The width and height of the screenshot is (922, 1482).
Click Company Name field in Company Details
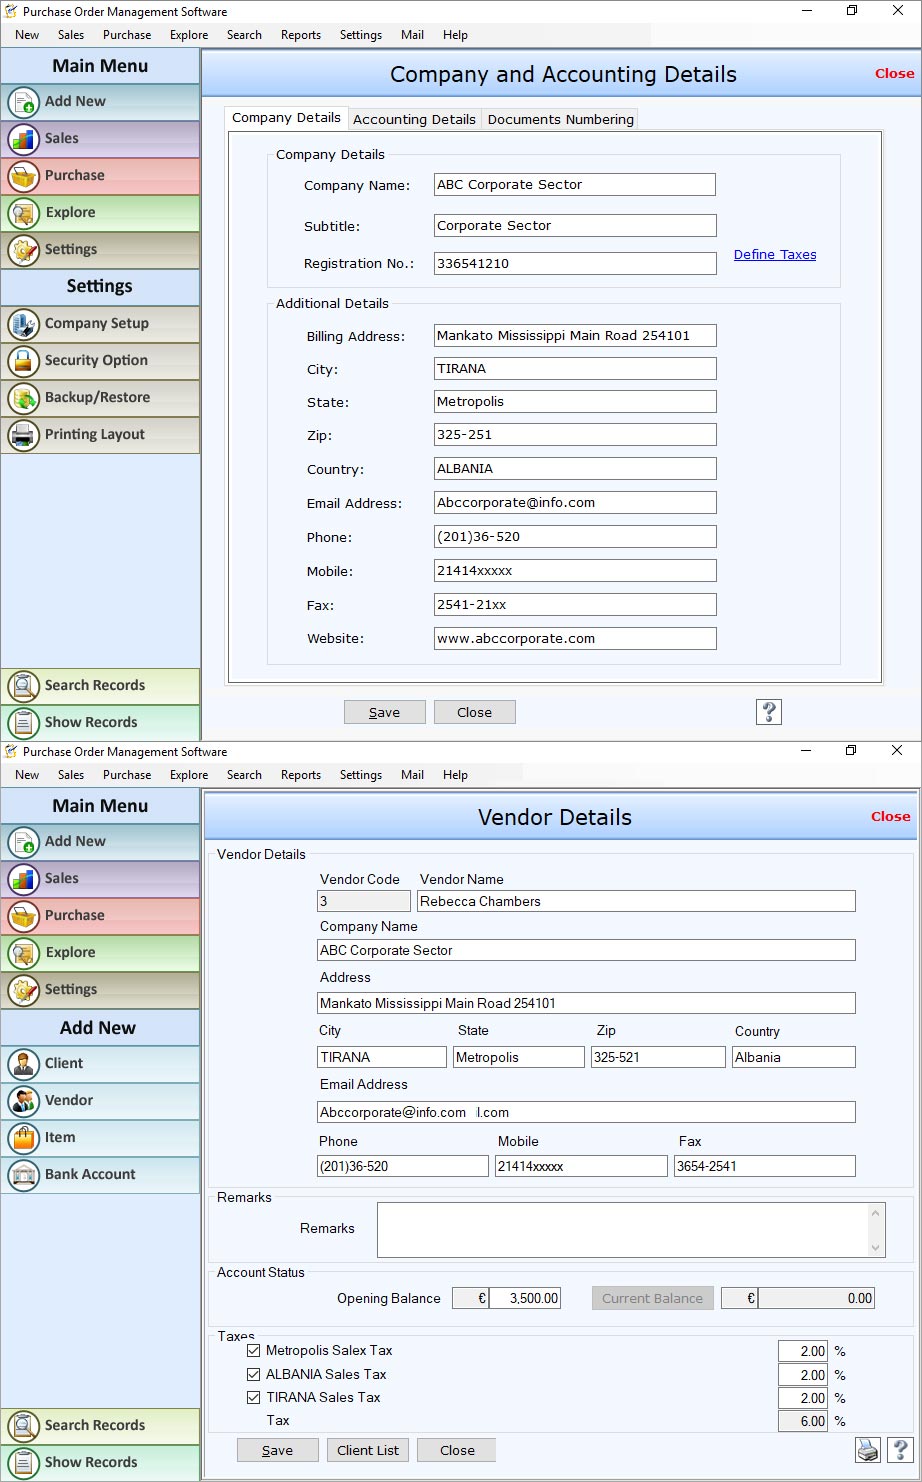(x=575, y=184)
